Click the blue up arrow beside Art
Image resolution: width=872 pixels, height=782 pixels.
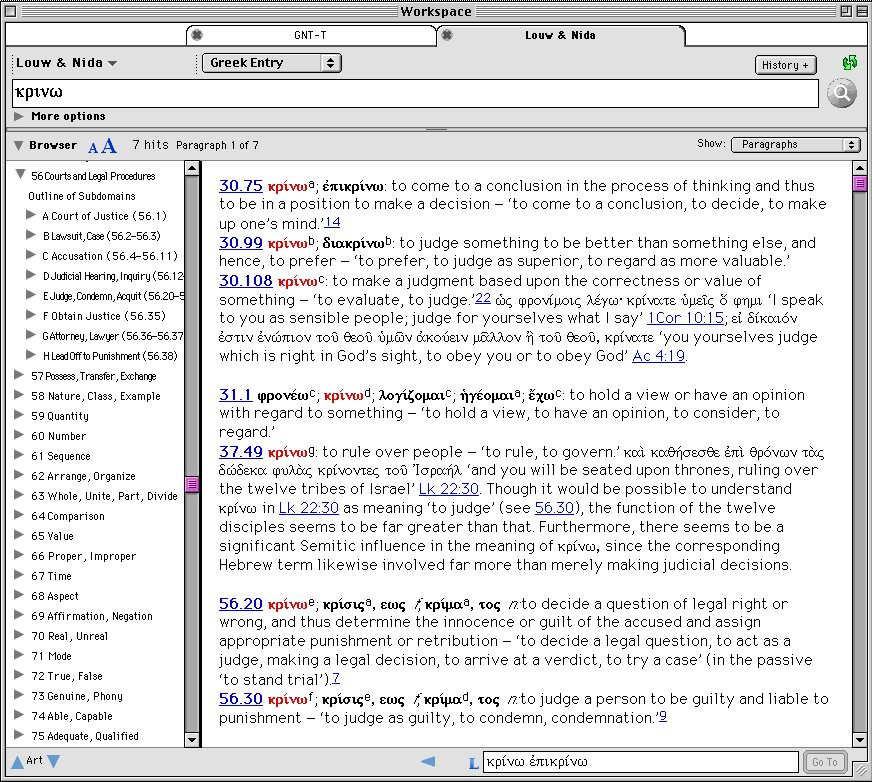(17, 761)
